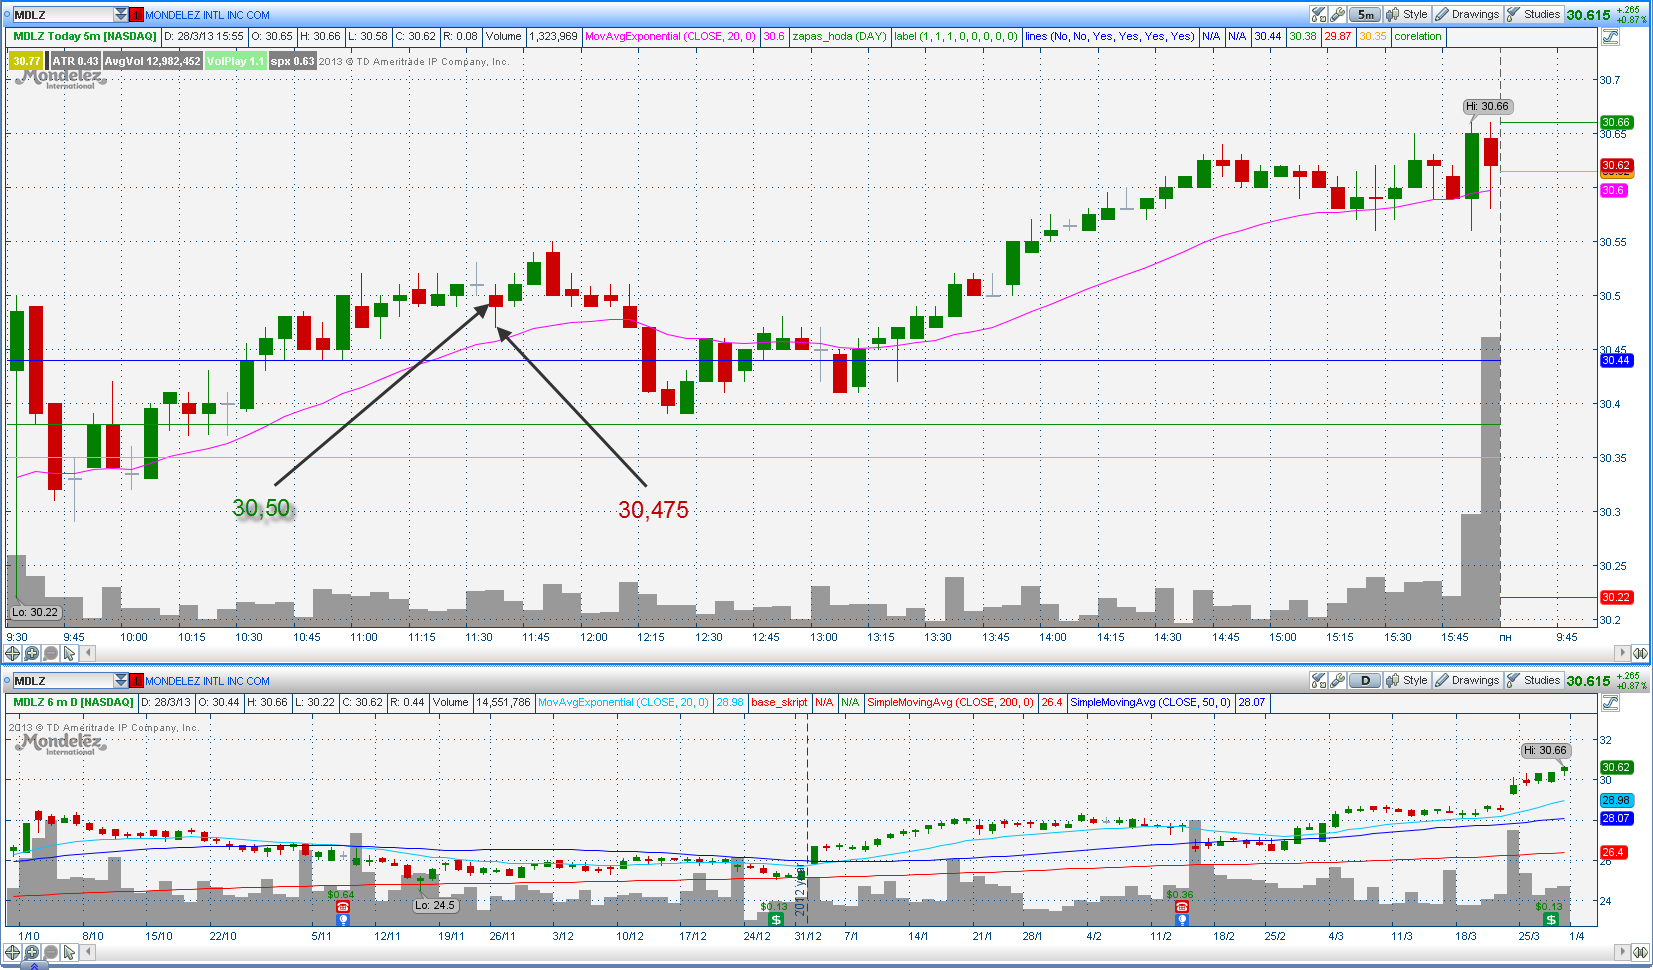Image resolution: width=1653 pixels, height=970 pixels.
Task: Open the edit studies flask icon in lower chart
Action: 1319,680
